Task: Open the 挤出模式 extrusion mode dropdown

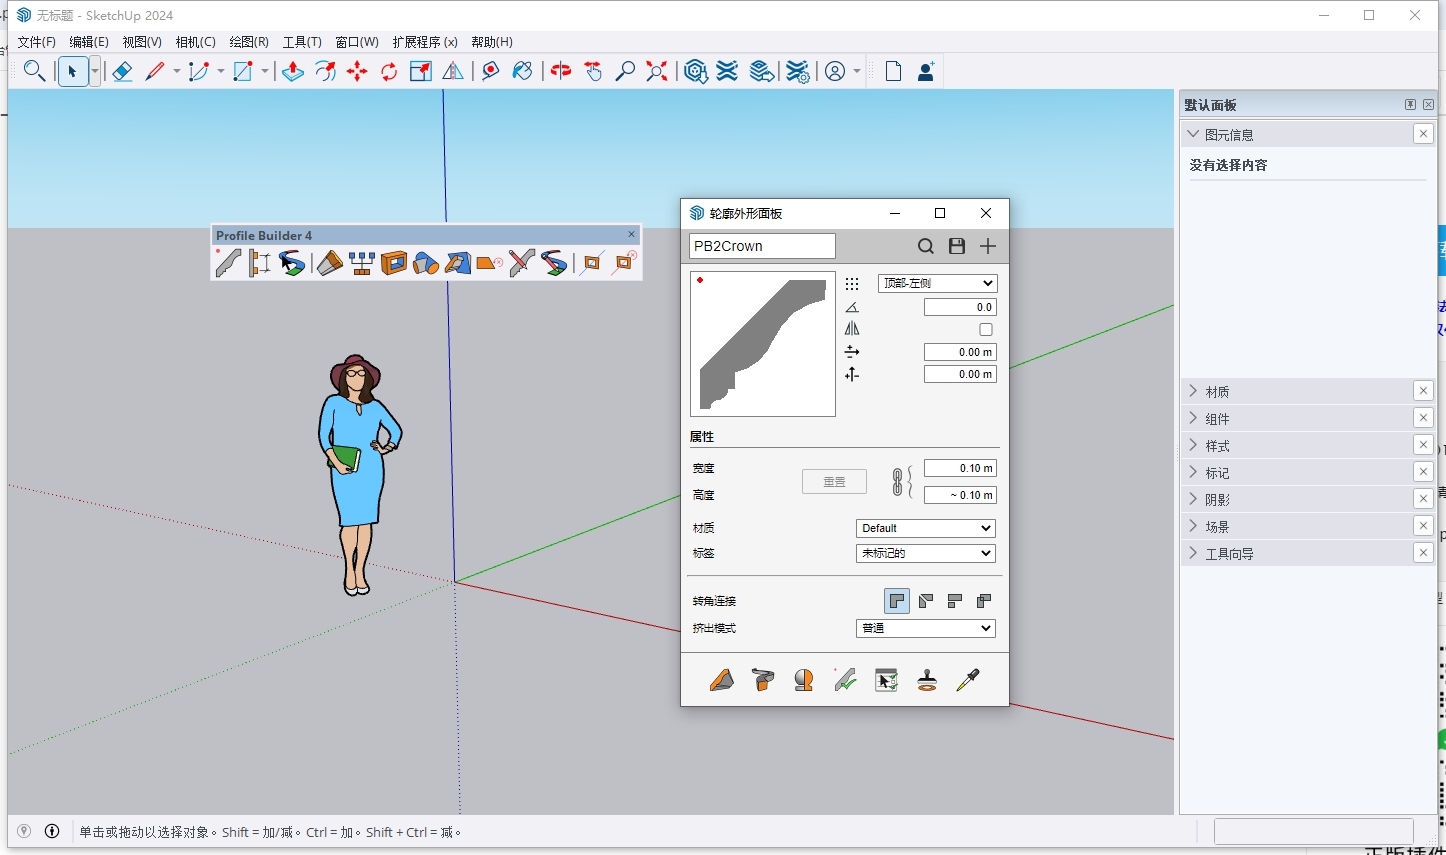Action: point(924,628)
